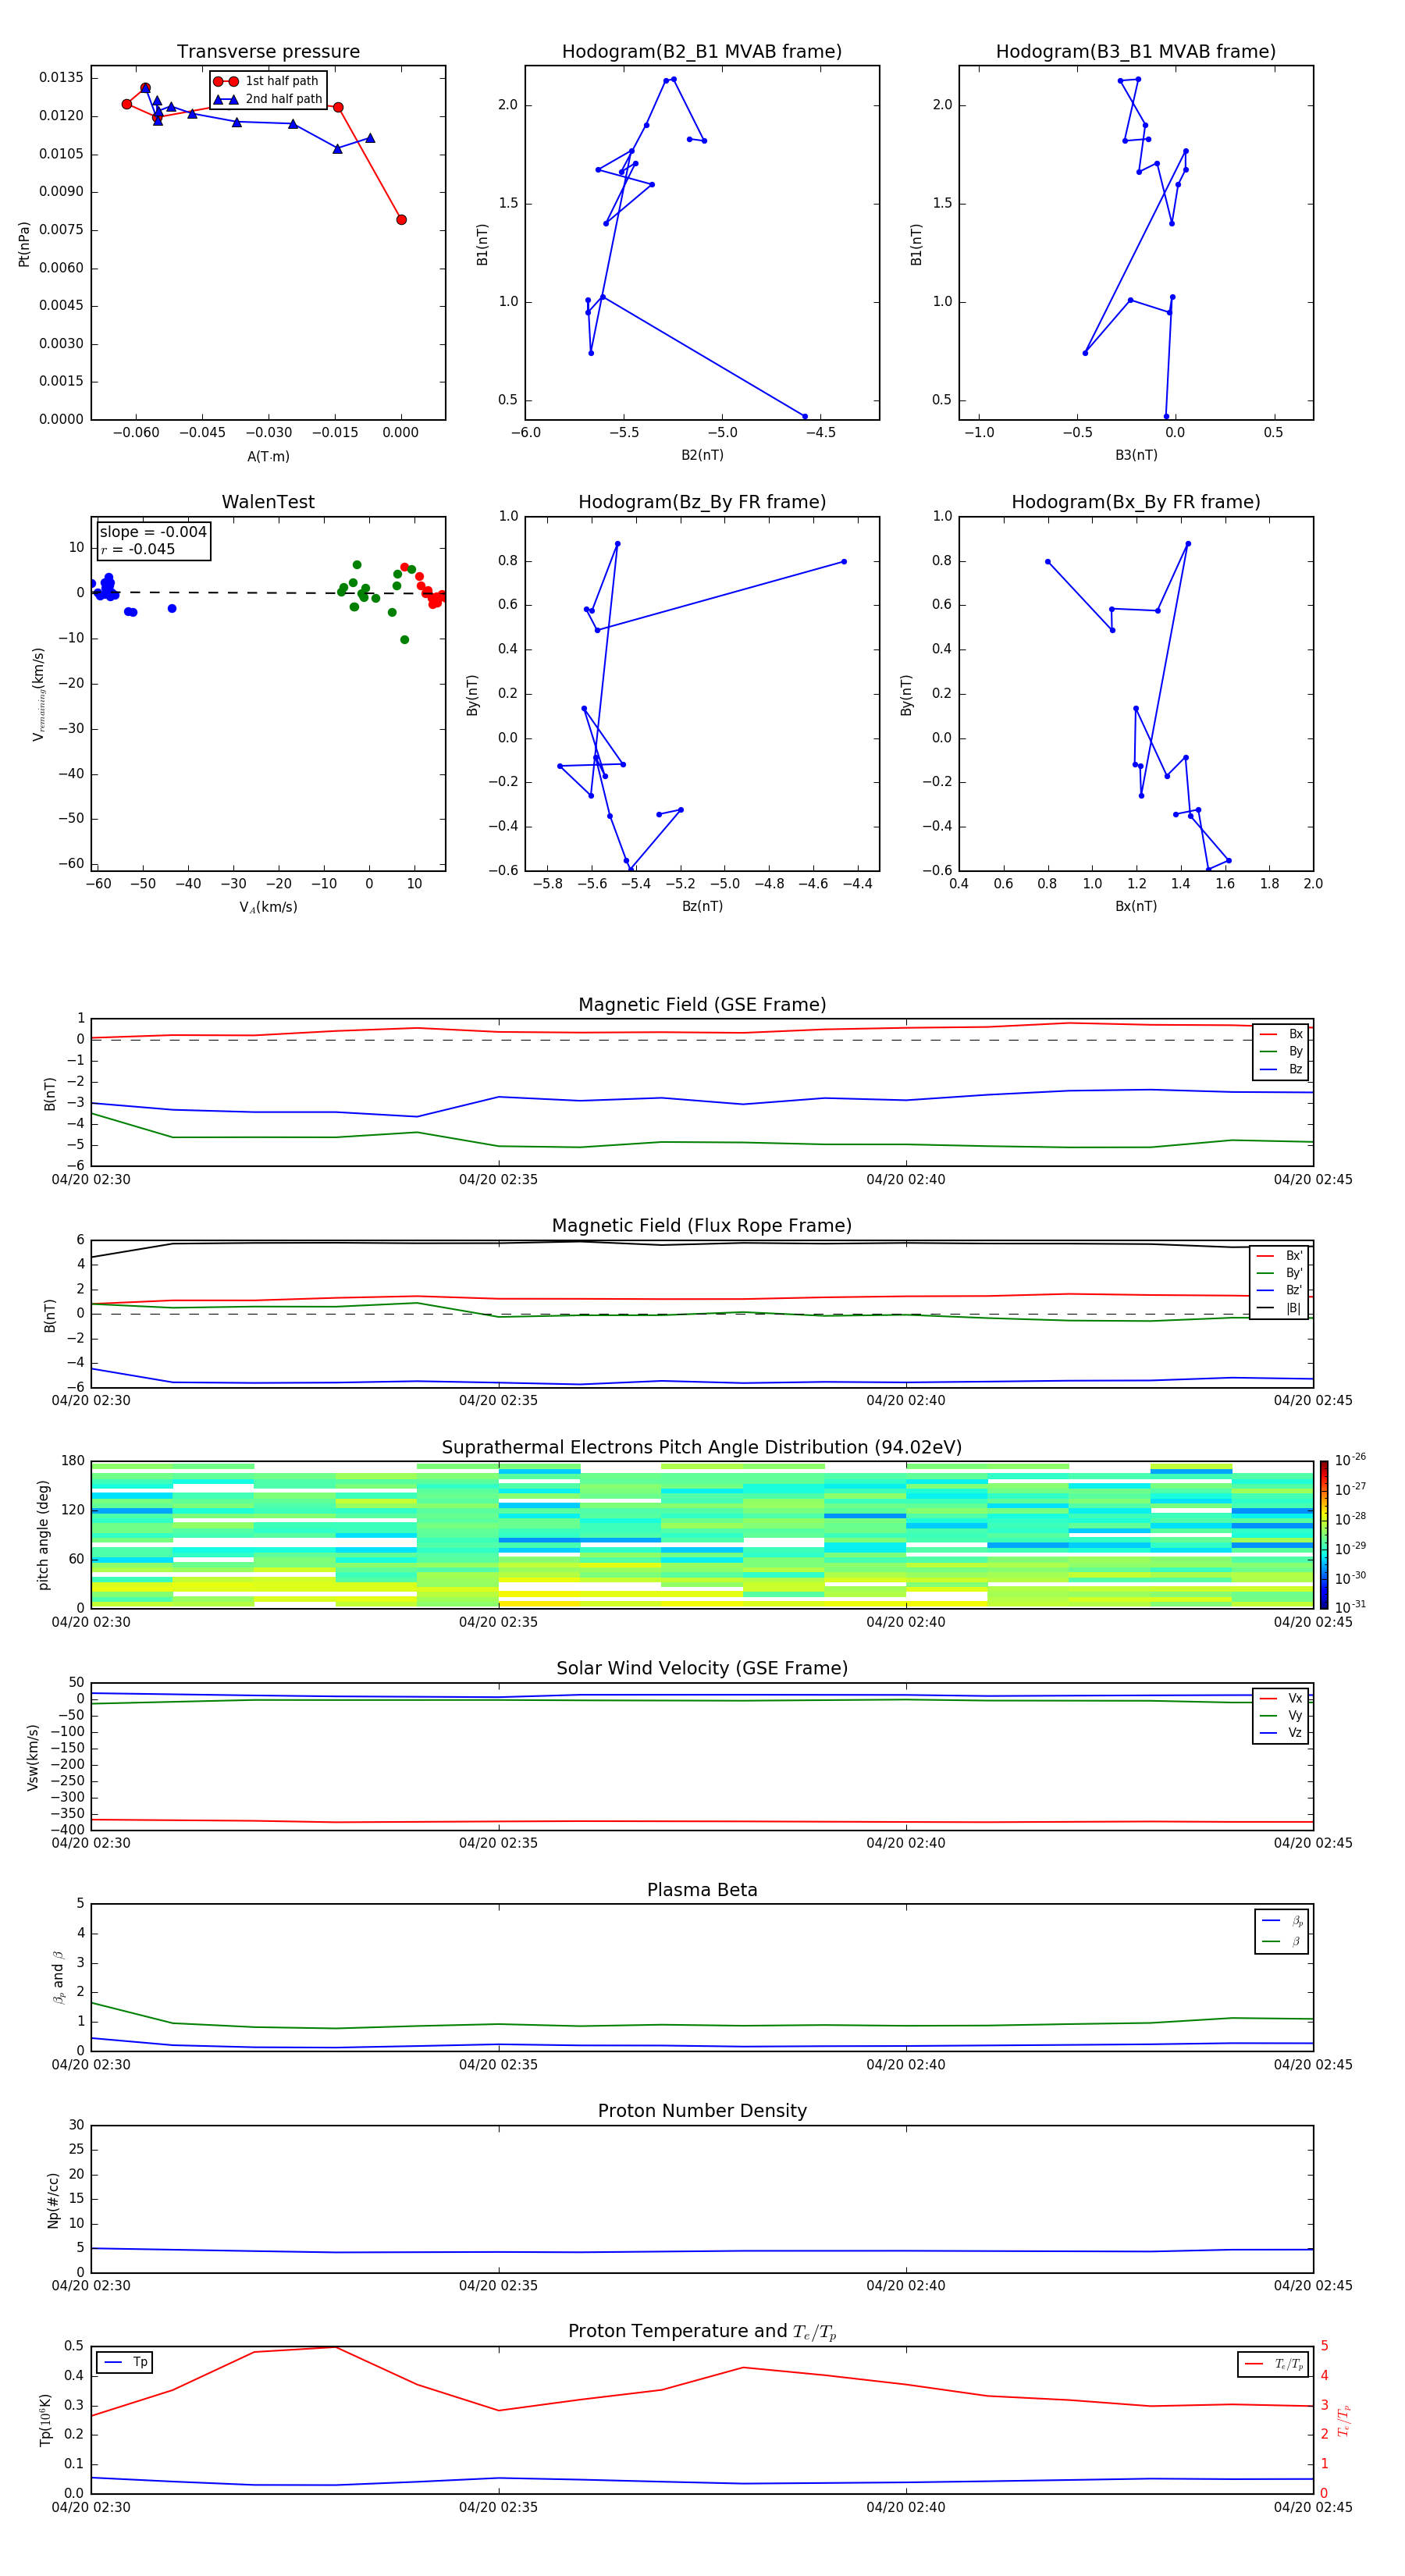
Task: Click the 'pitch angle (deg)' axis label
Action: 43,1534
